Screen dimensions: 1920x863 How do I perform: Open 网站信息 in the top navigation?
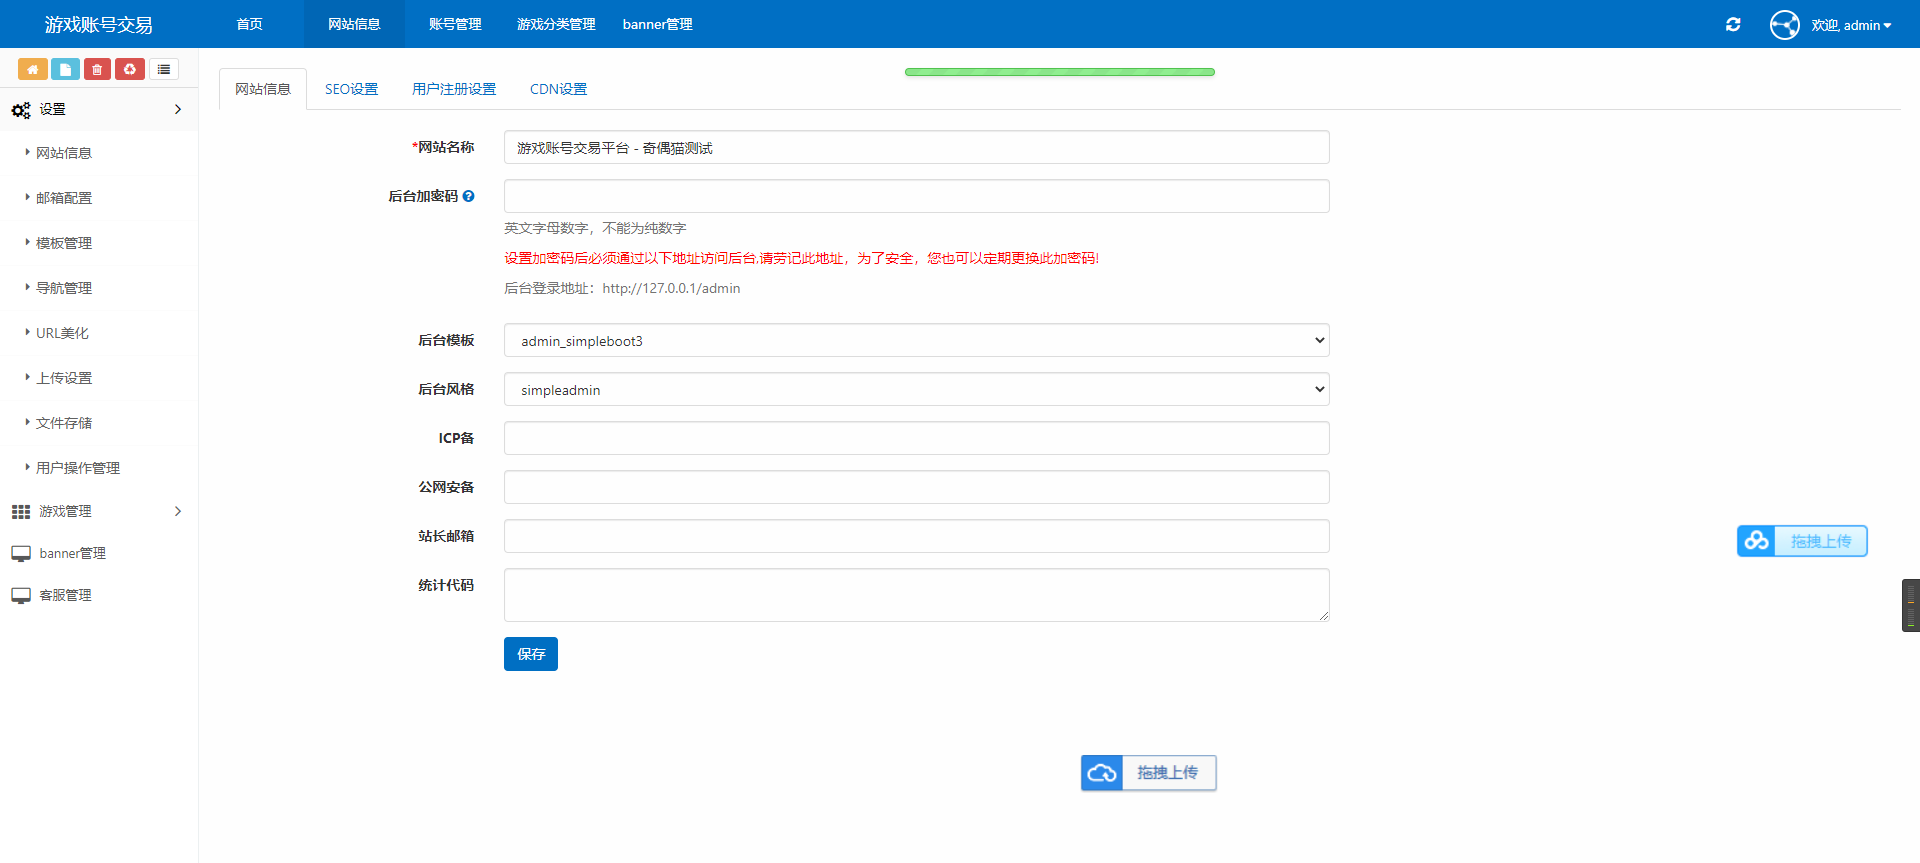354,24
